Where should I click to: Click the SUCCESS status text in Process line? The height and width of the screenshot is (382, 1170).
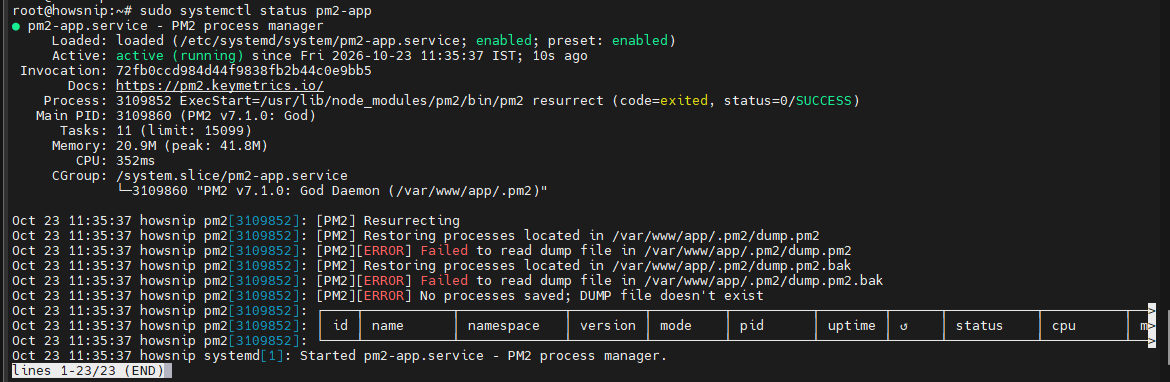point(823,101)
